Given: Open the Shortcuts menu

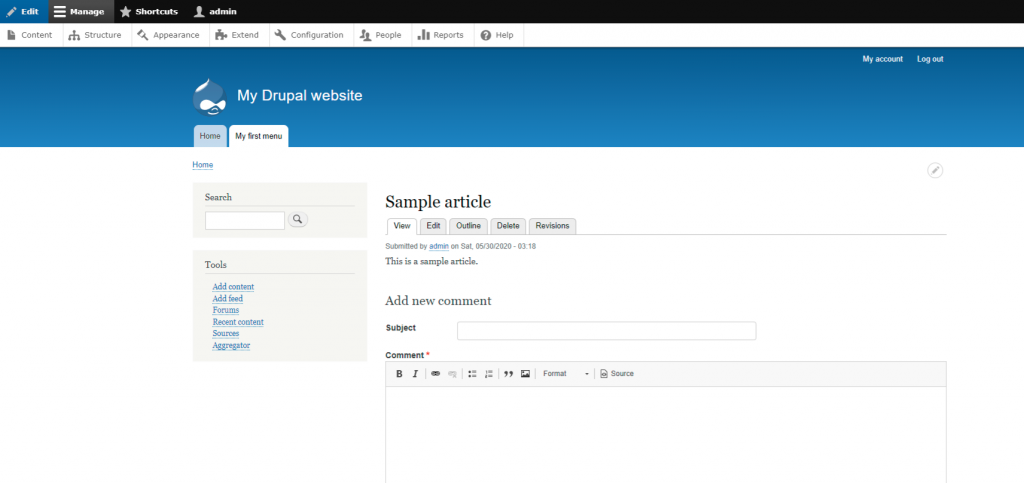Looking at the screenshot, I should pyautogui.click(x=149, y=12).
